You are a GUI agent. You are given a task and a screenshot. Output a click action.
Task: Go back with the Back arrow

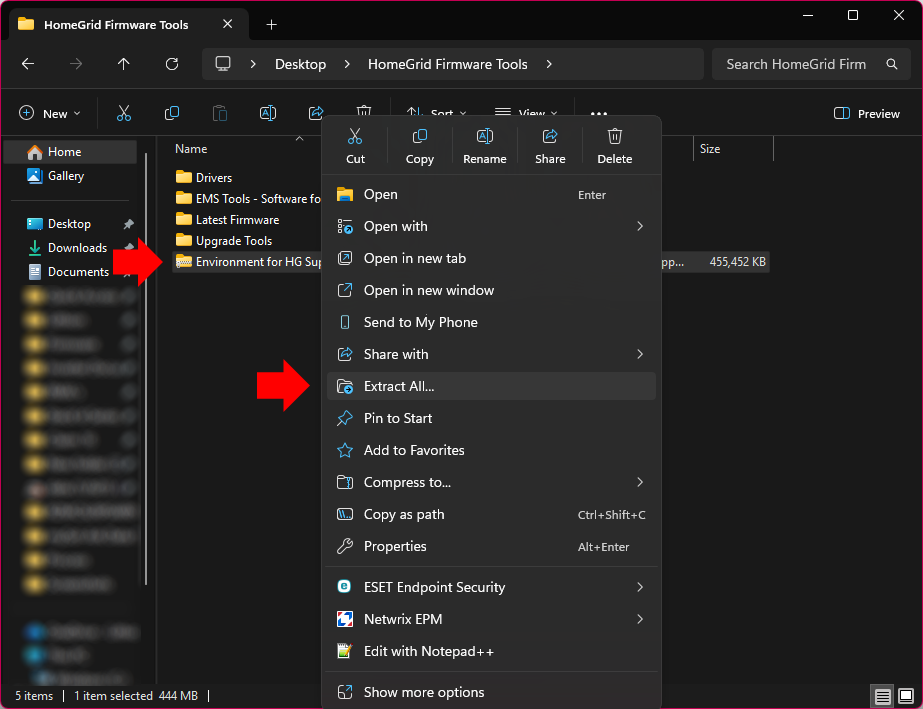click(x=28, y=64)
